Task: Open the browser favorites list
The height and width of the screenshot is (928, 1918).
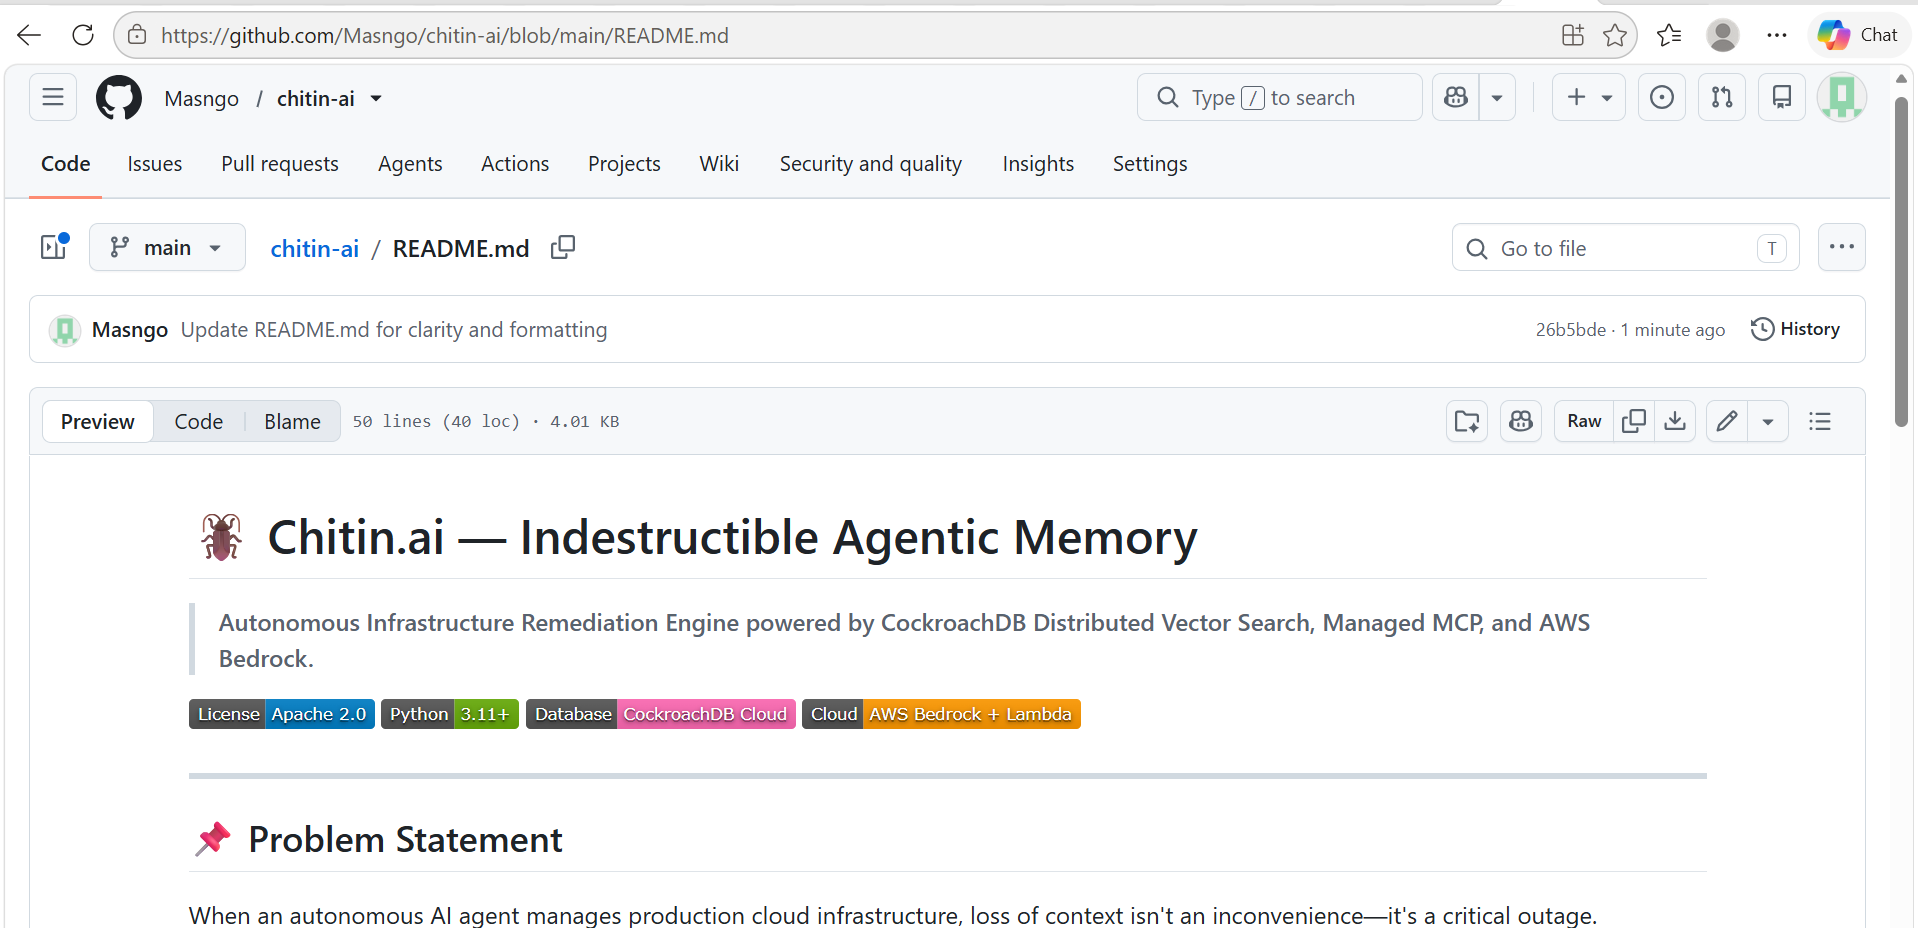Action: tap(1669, 36)
